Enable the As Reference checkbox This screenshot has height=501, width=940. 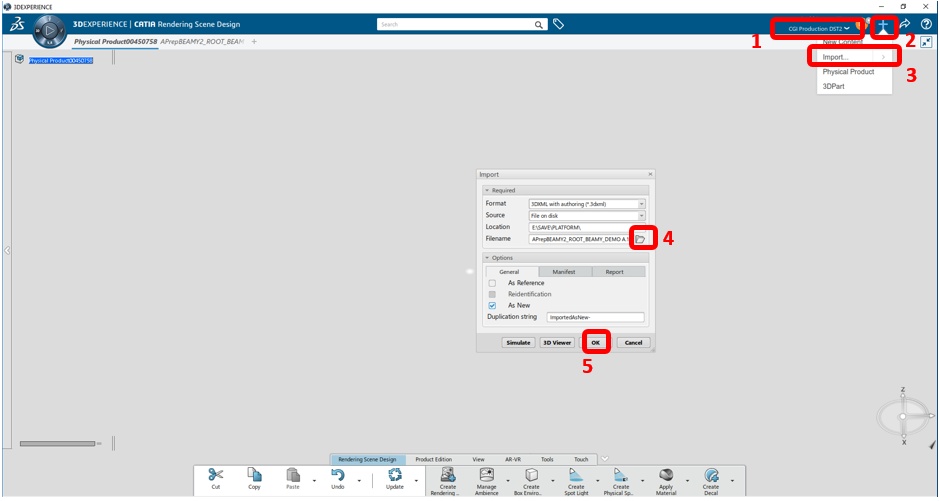pos(492,283)
